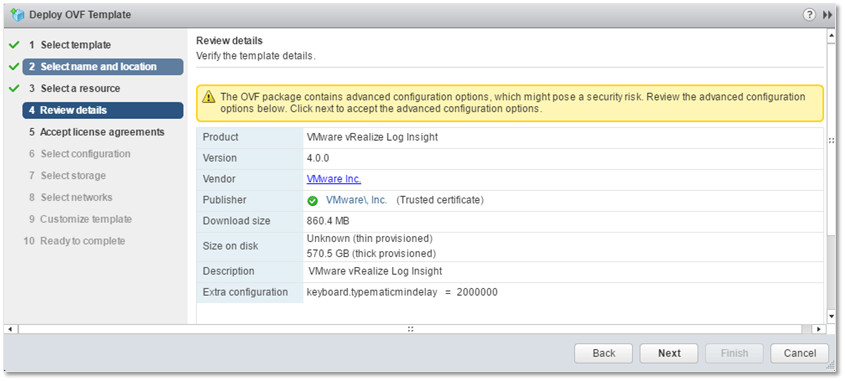The height and width of the screenshot is (381, 845).
Task: Click the double-arrow collapse icon in title bar
Action: (827, 15)
